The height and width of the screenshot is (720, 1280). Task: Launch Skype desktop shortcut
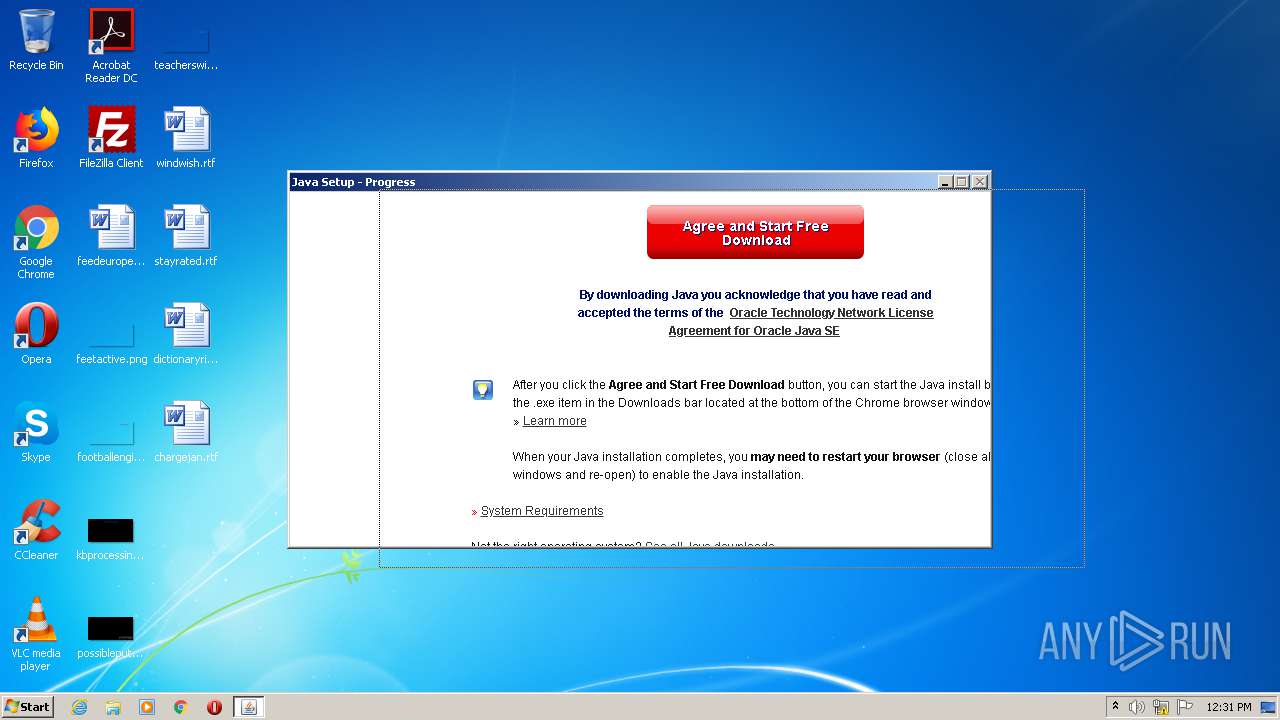(x=36, y=432)
